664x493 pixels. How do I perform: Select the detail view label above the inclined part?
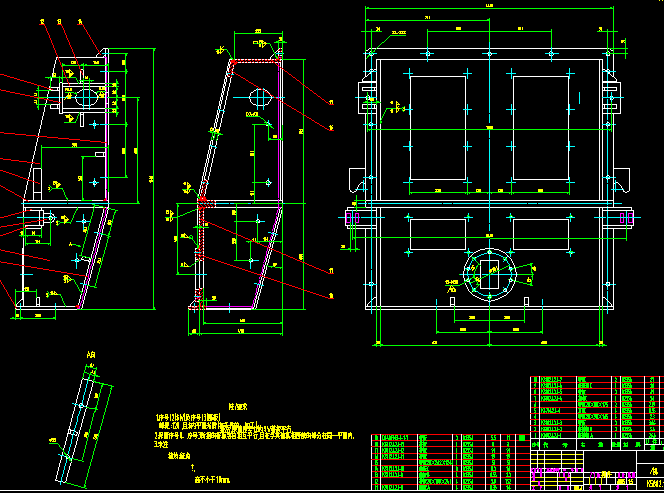91,355
